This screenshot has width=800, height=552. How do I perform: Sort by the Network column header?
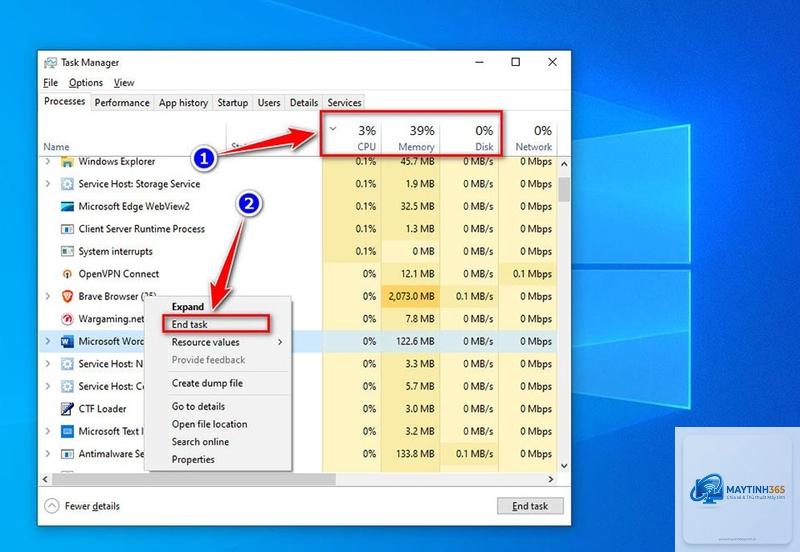(528, 138)
